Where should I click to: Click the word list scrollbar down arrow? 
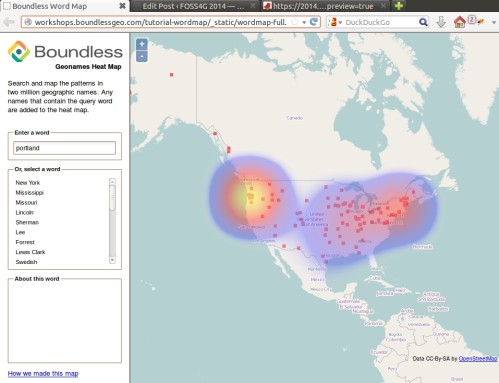click(112, 260)
